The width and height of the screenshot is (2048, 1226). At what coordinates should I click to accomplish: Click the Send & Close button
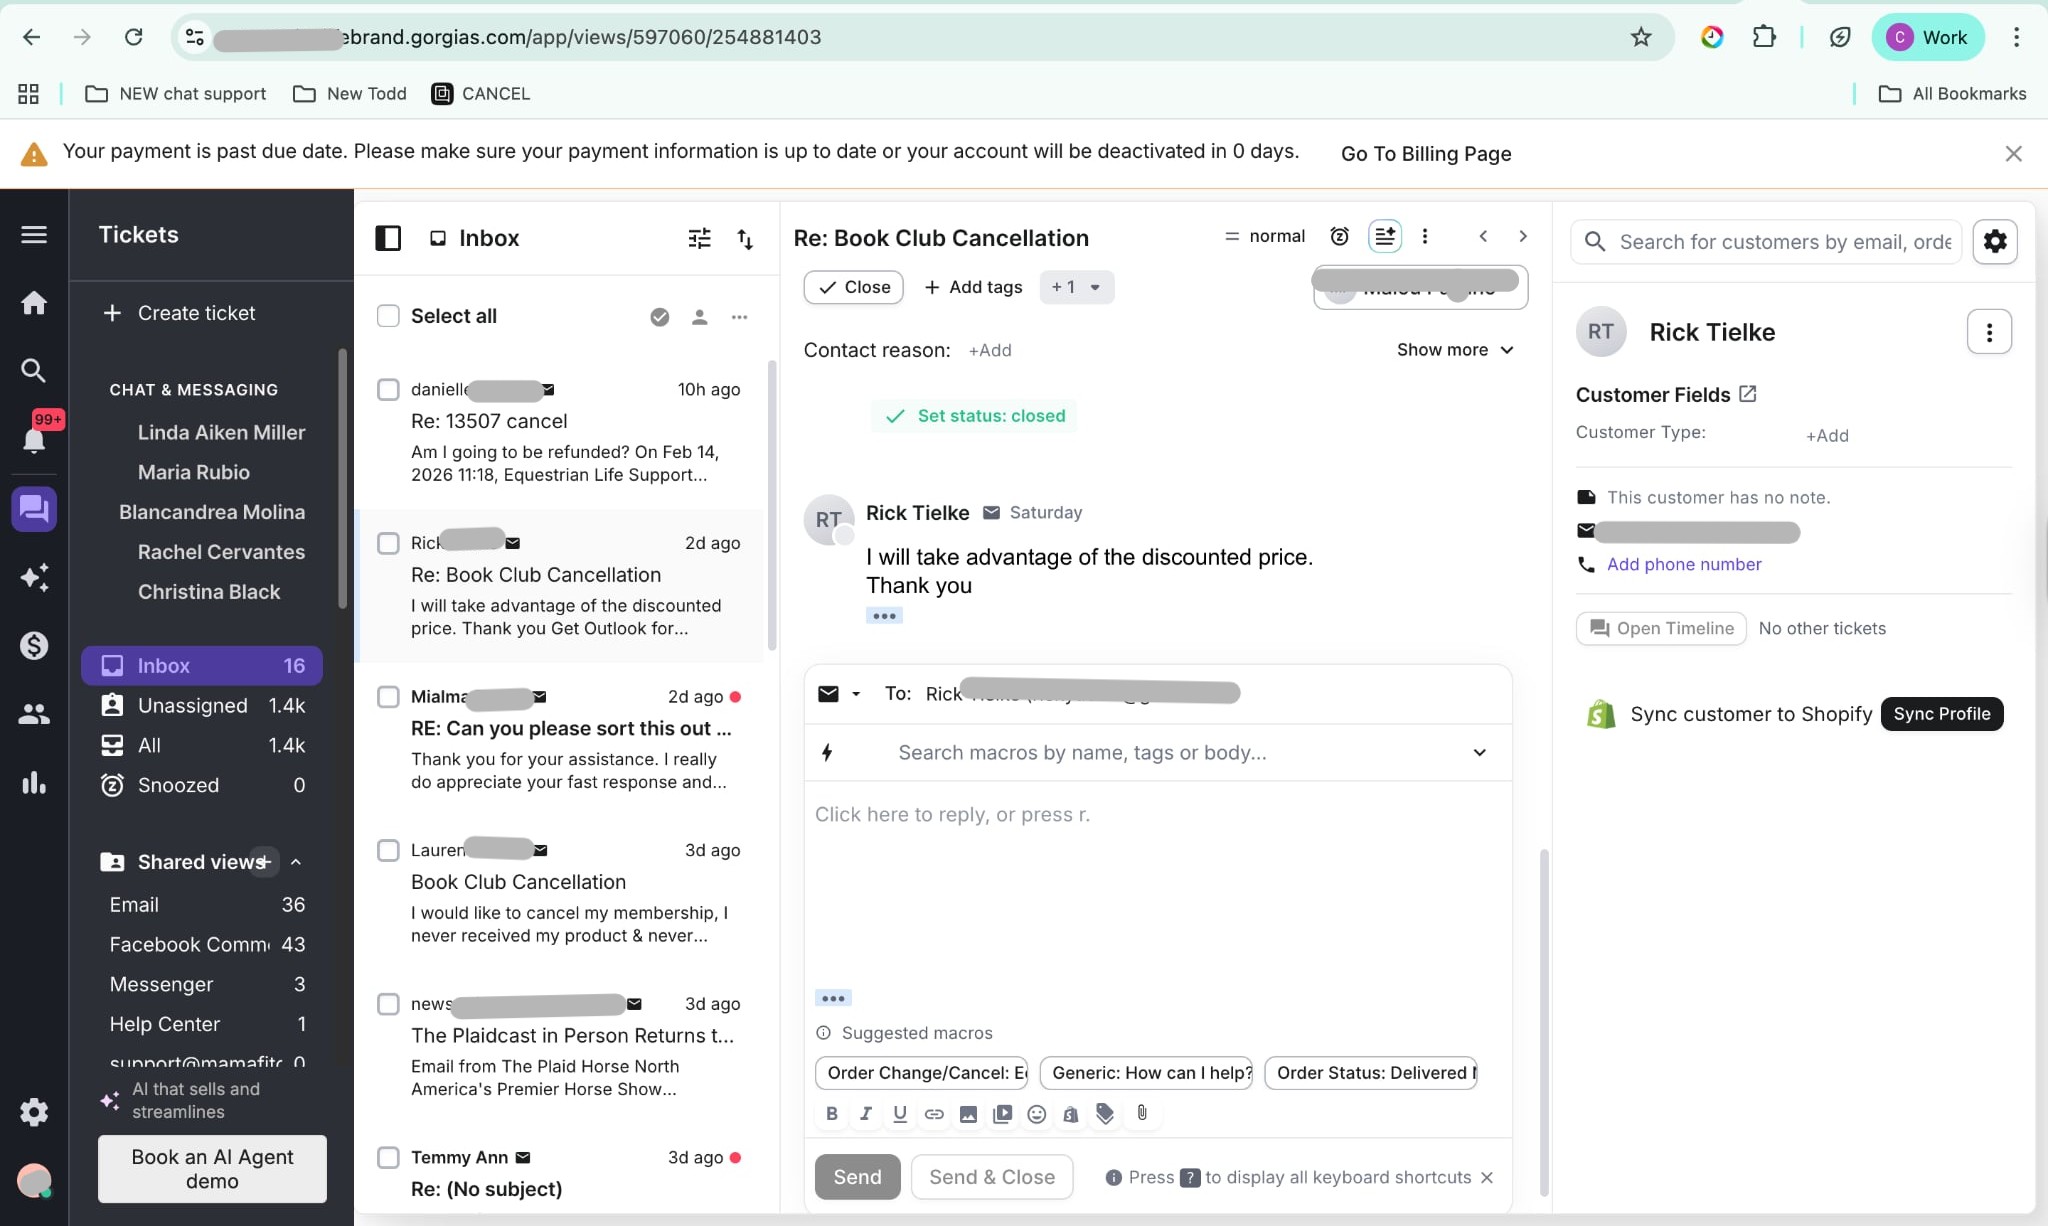click(991, 1177)
